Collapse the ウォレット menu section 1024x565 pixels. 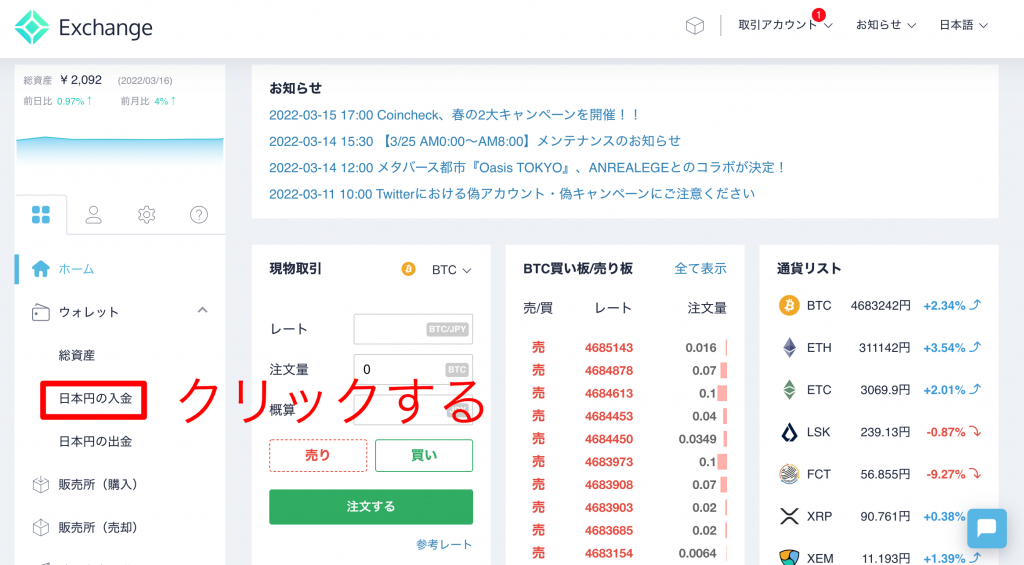coord(202,311)
